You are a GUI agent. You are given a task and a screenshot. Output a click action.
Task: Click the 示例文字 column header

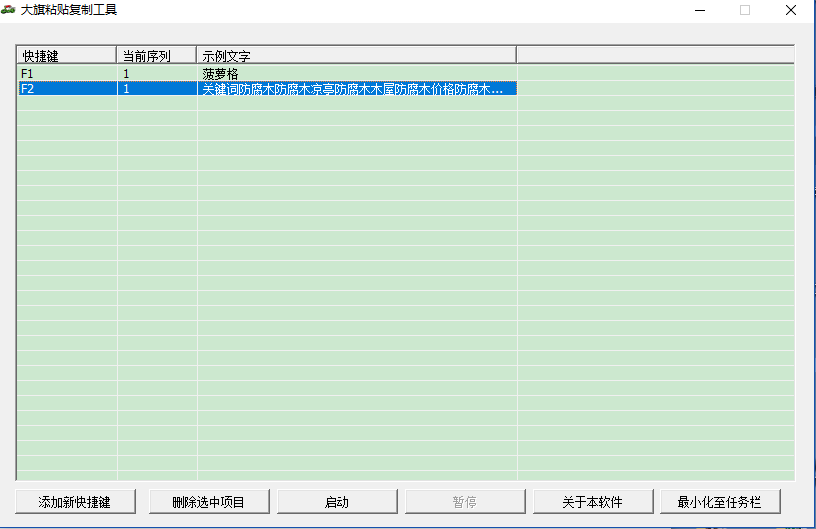tap(355, 55)
